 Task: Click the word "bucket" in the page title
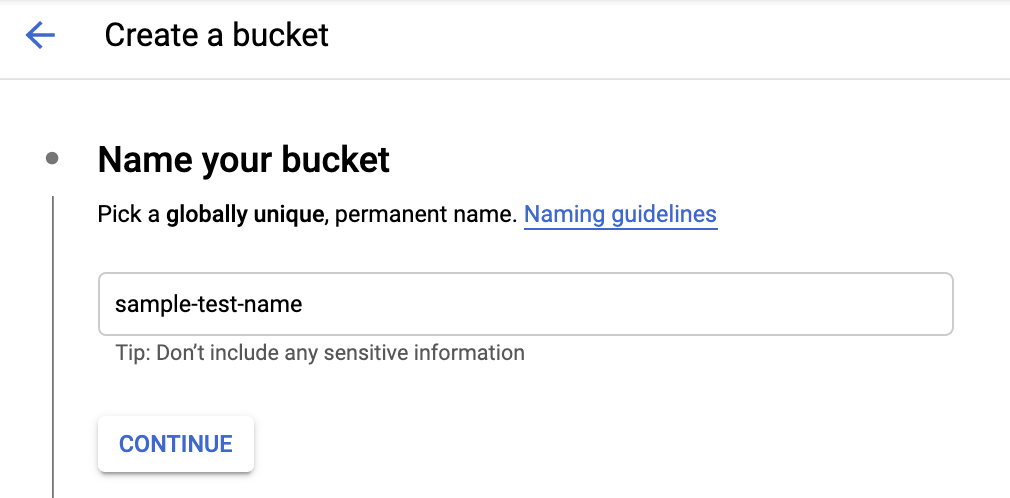point(281,36)
